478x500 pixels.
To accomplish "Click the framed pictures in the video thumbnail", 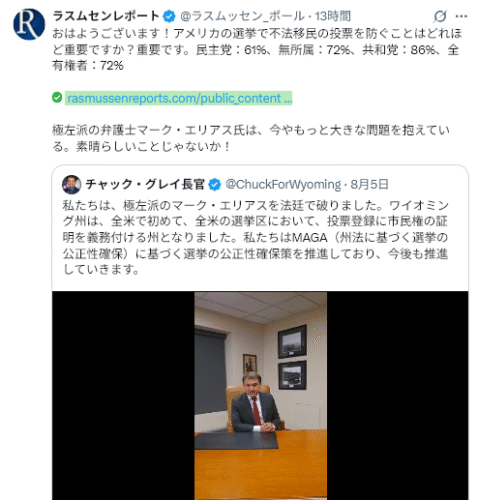I will click(x=292, y=357).
